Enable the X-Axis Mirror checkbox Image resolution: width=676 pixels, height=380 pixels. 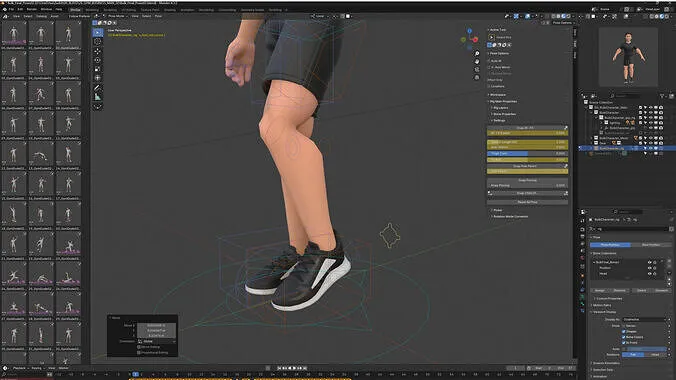pyautogui.click(x=489, y=67)
